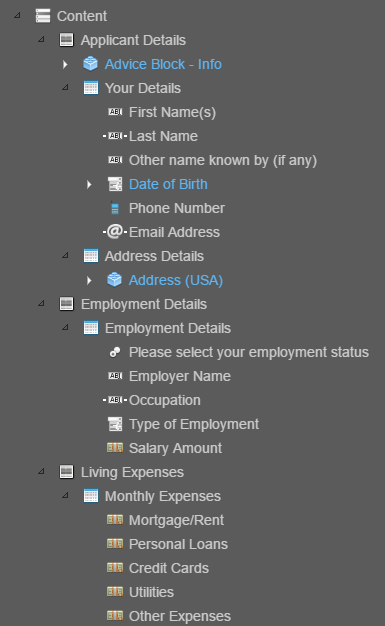Collapse the Your Details section

click(x=65, y=87)
